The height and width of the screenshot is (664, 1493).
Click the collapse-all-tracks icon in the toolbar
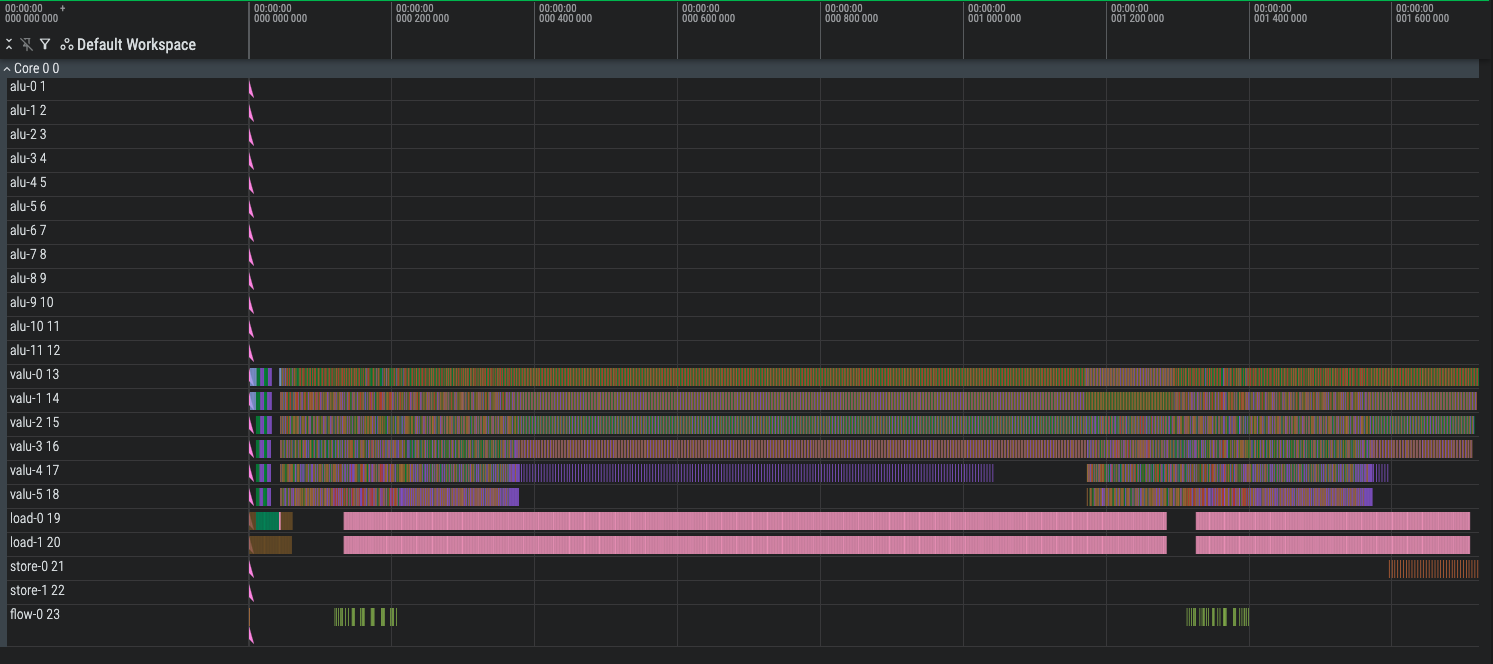[10, 45]
